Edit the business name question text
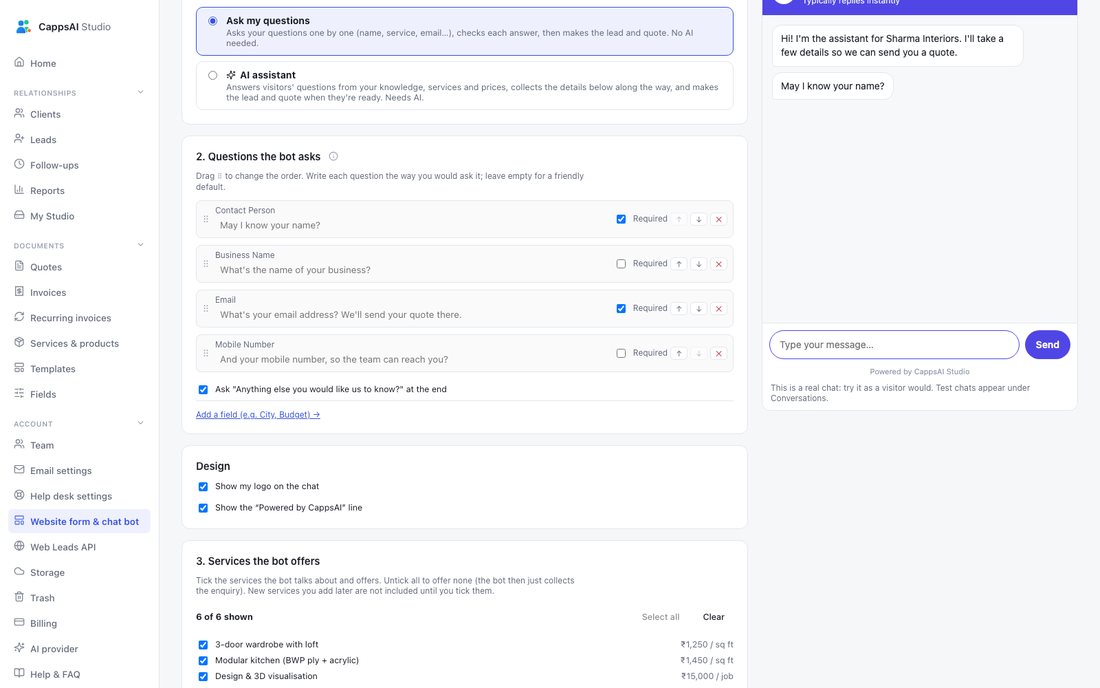Viewport: 1100px width, 688px height. 412,270
